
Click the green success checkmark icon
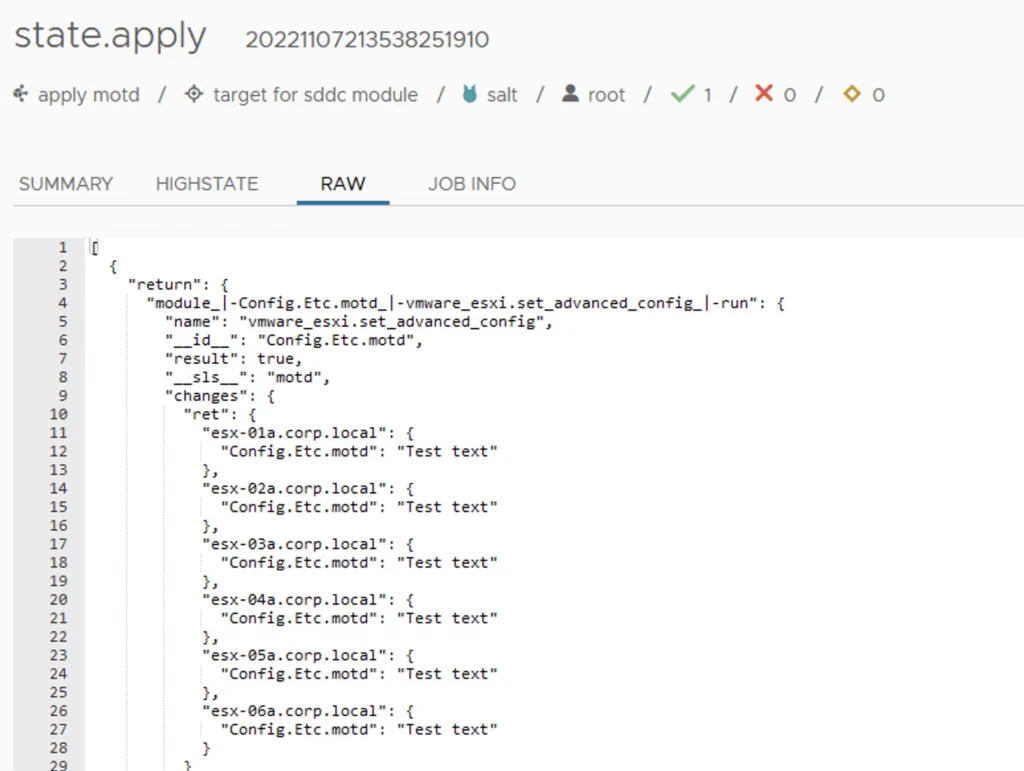tap(682, 94)
